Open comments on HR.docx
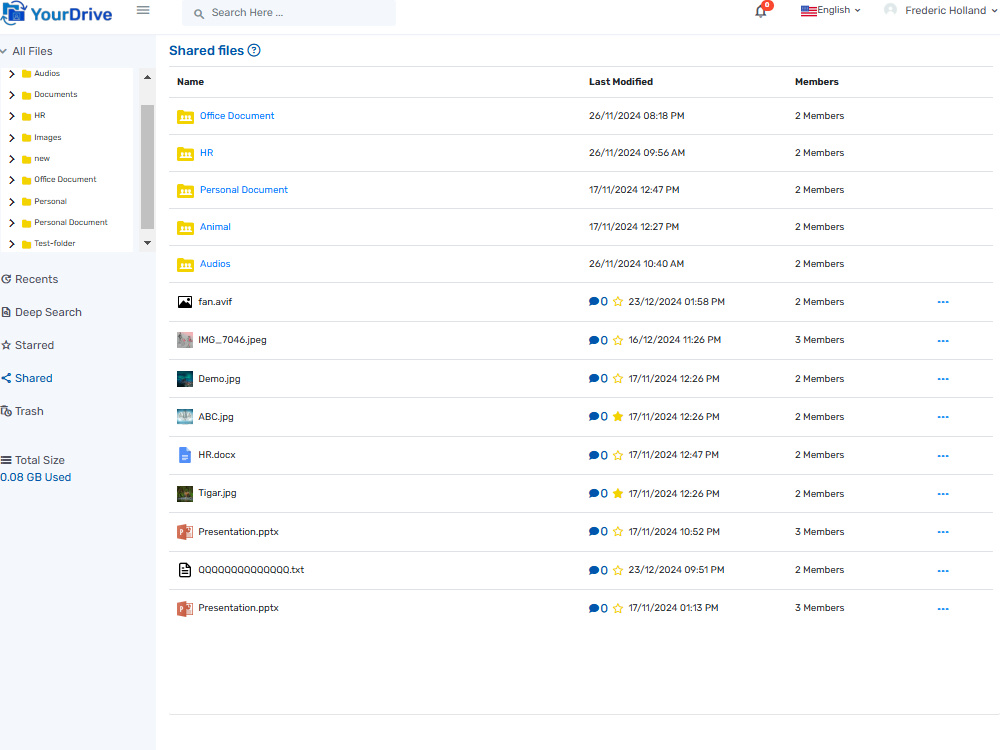The height and width of the screenshot is (750, 1000). click(598, 455)
